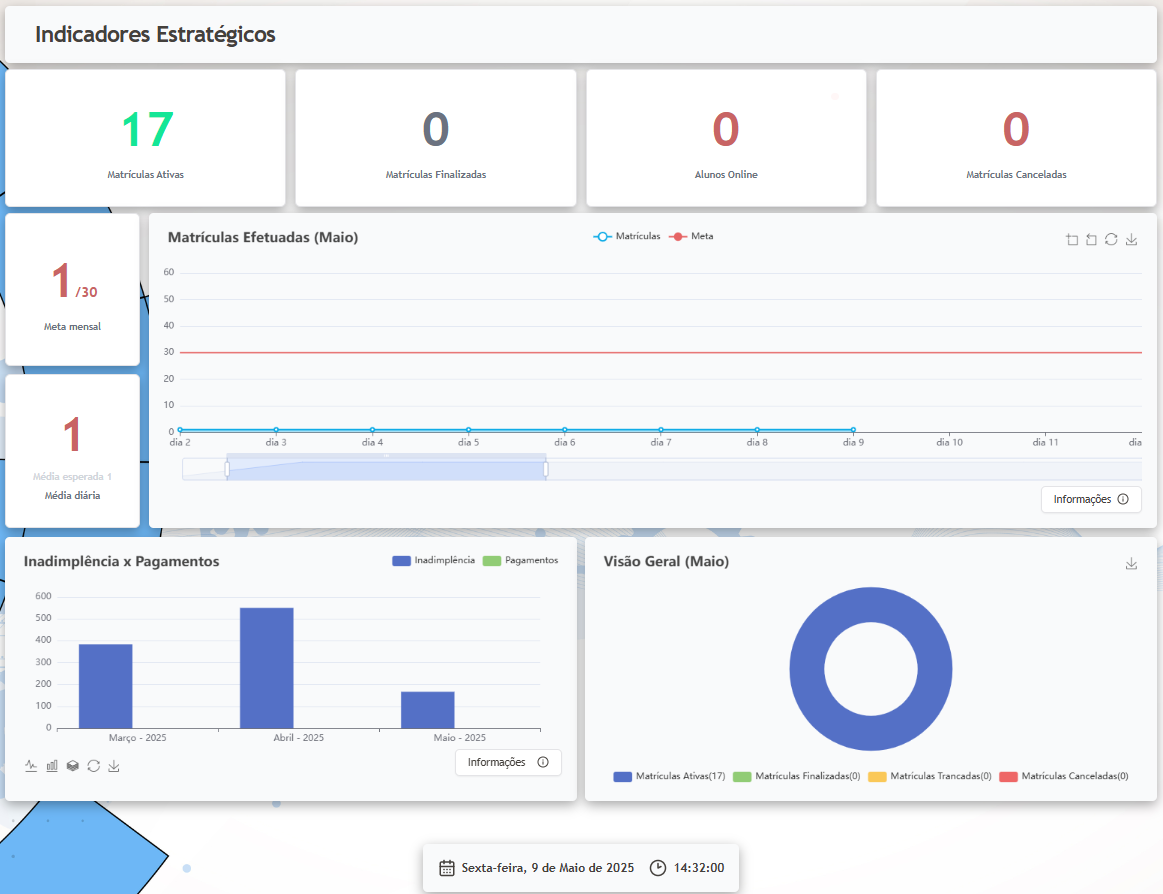
Task: Restore the Inadimplência x Pagamentos chart
Action: tap(93, 766)
